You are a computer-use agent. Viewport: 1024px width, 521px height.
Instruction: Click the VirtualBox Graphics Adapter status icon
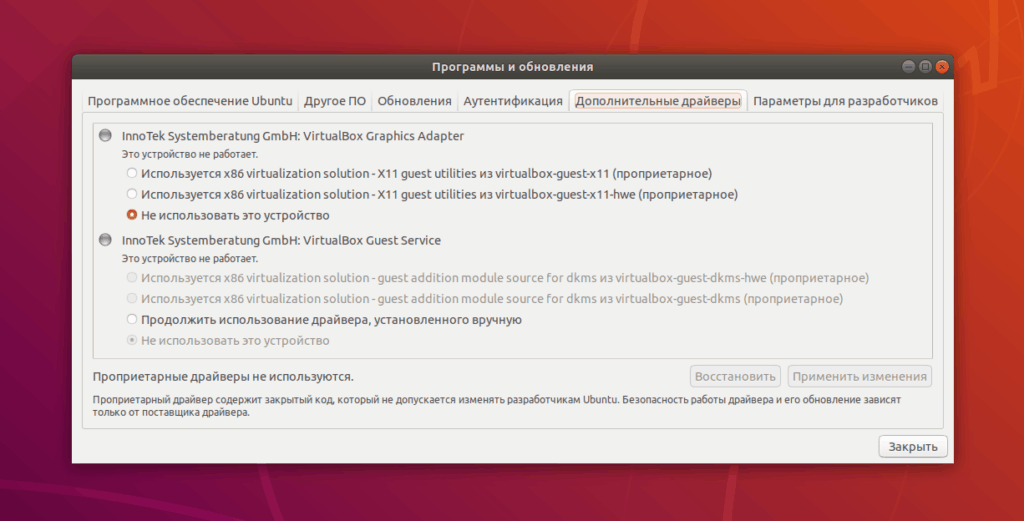click(106, 135)
